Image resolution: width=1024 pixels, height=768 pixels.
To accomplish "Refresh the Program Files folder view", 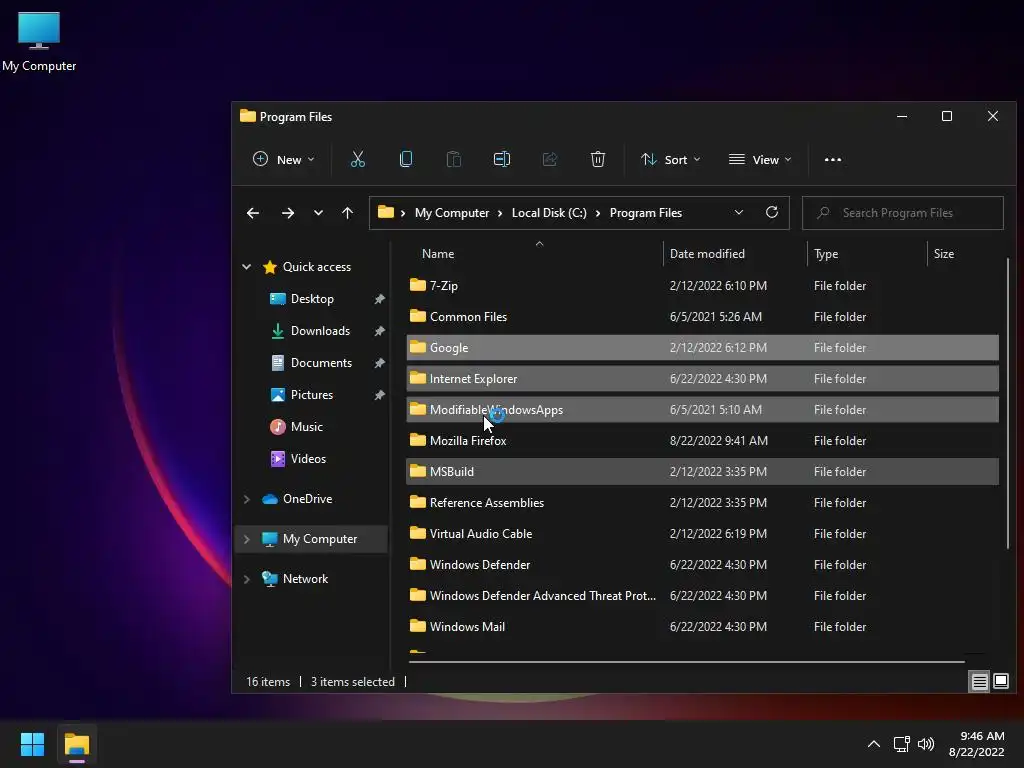I will click(x=772, y=212).
